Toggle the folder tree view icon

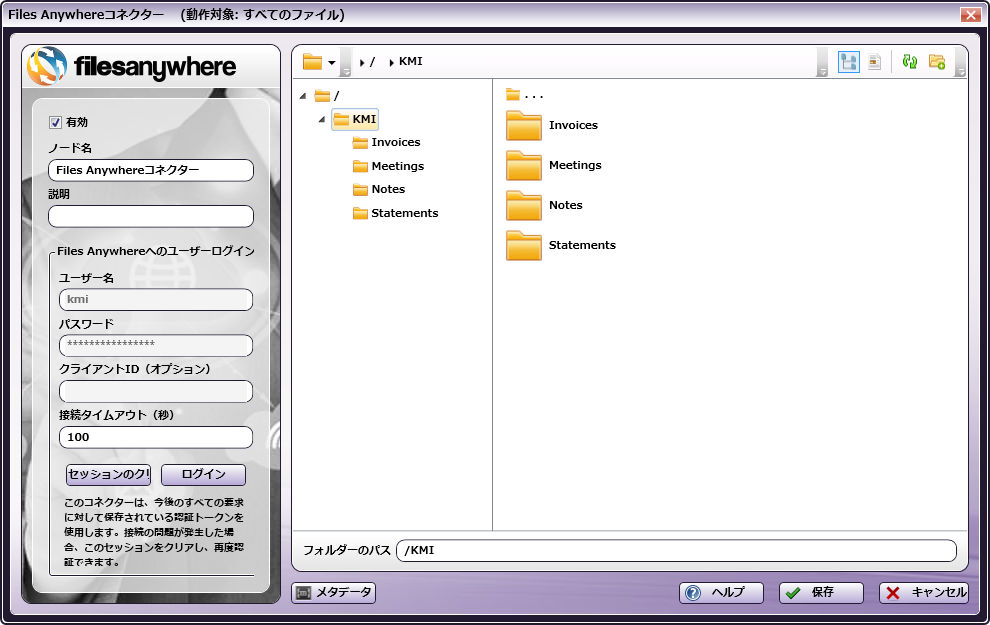click(x=849, y=62)
